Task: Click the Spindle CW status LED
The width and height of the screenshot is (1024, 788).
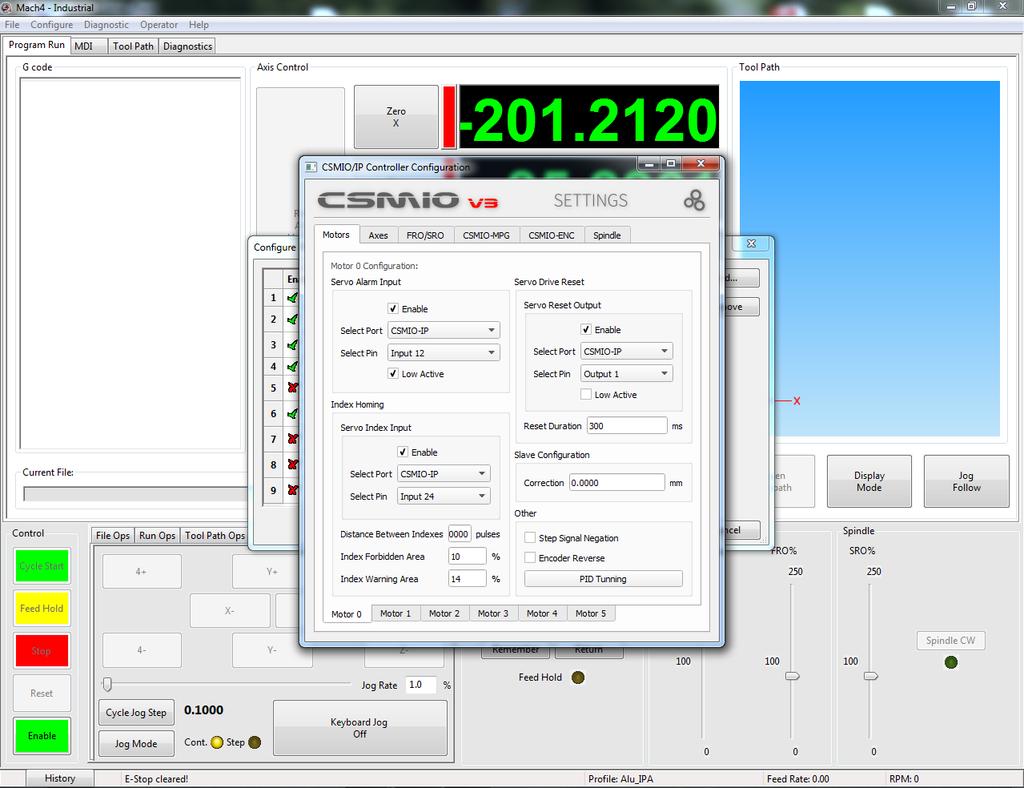Action: [x=951, y=662]
